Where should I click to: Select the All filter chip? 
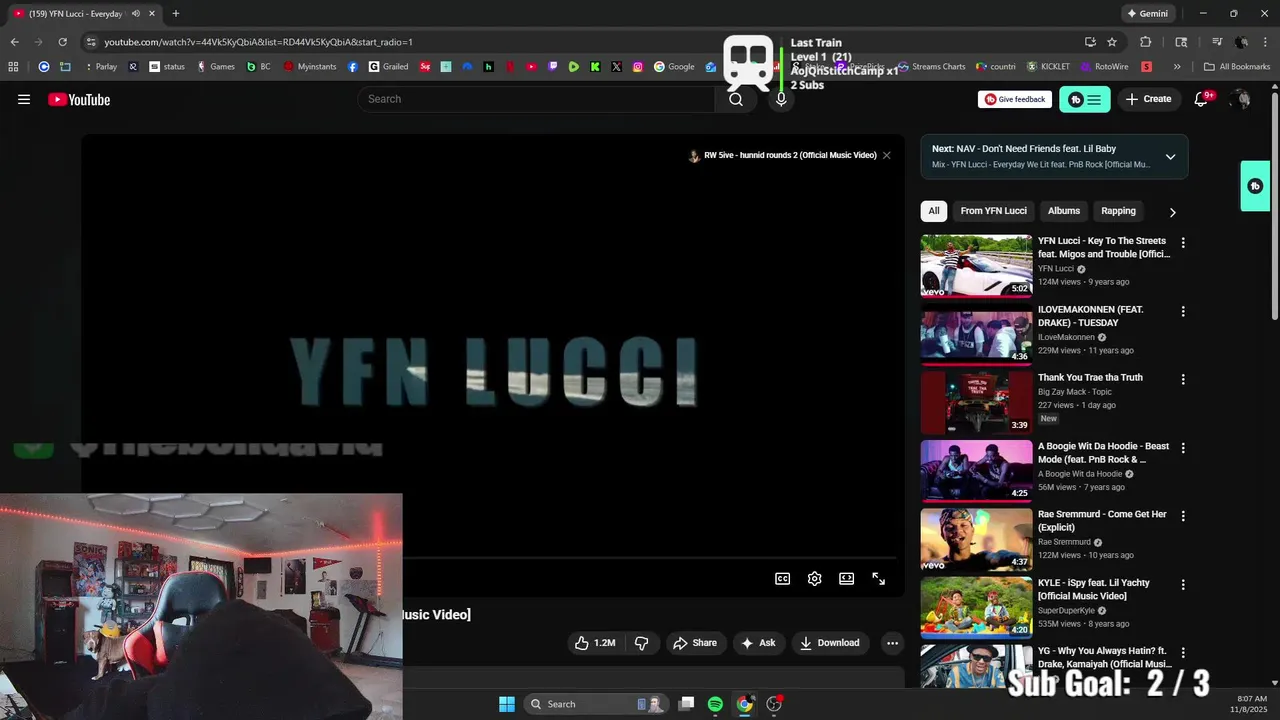click(934, 211)
